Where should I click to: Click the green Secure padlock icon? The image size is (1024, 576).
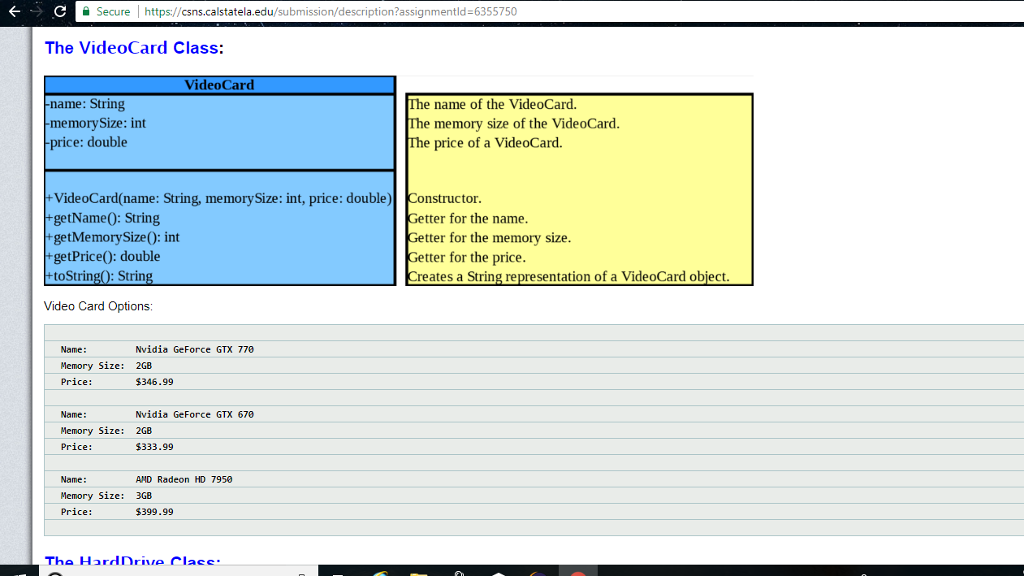tap(89, 11)
